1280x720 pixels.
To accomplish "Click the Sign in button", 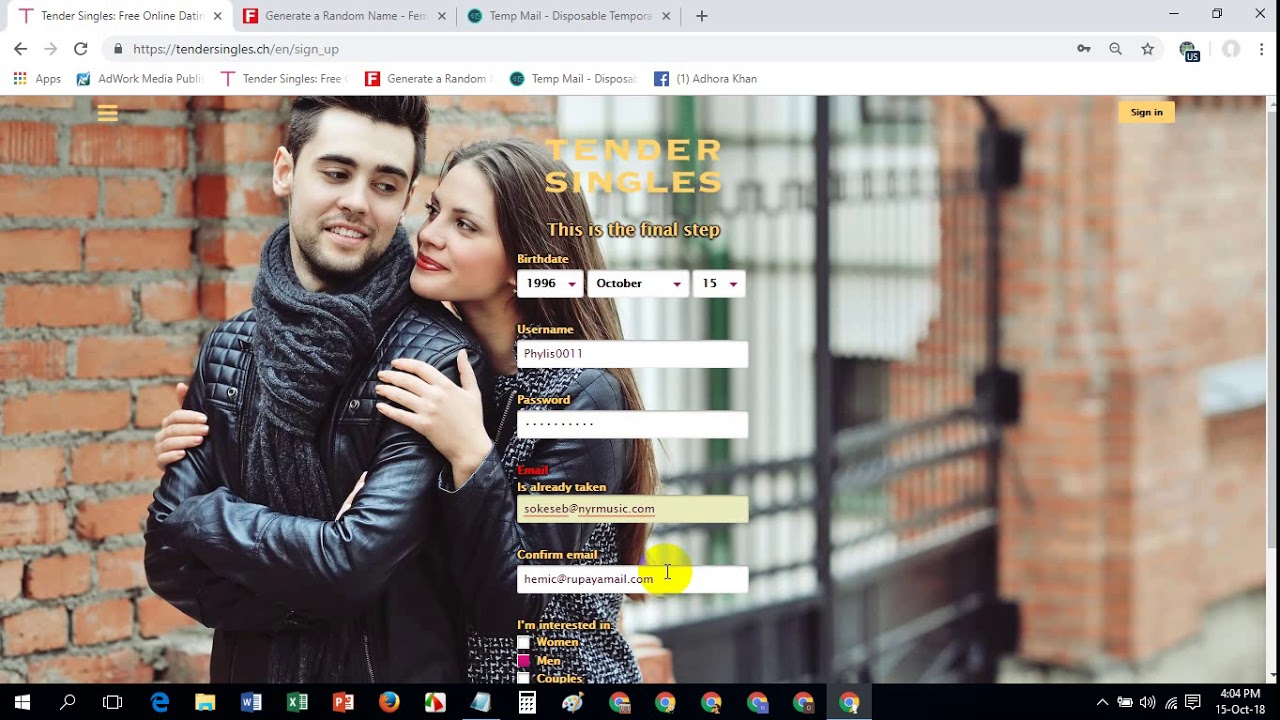I will coord(1146,112).
